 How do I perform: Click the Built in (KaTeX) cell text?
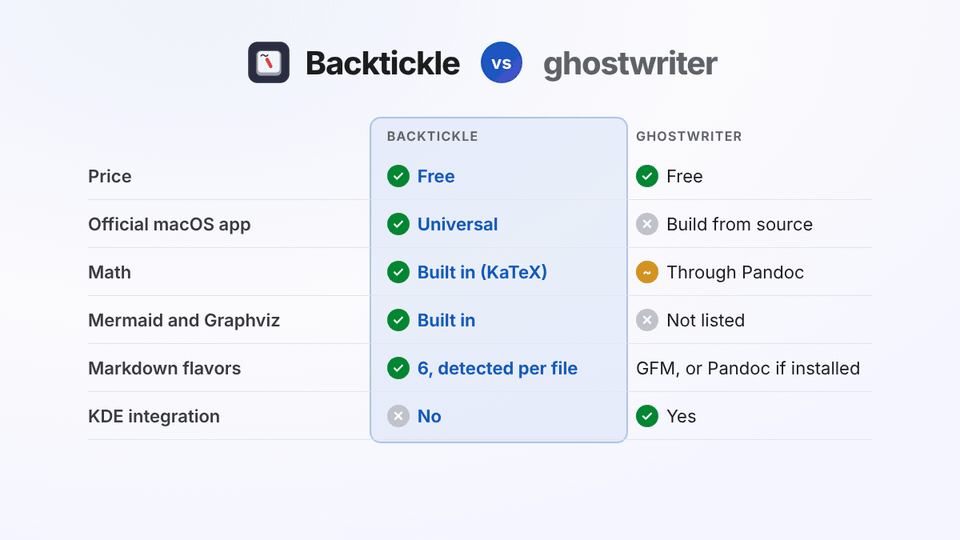[x=482, y=272]
